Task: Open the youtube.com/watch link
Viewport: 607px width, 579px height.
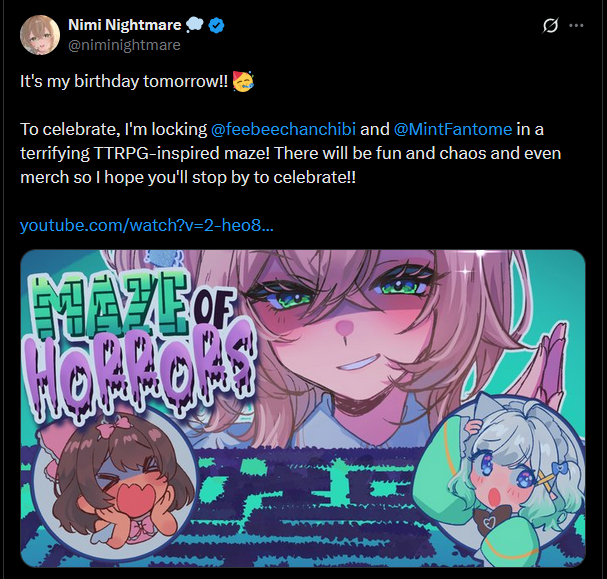Action: coord(147,225)
